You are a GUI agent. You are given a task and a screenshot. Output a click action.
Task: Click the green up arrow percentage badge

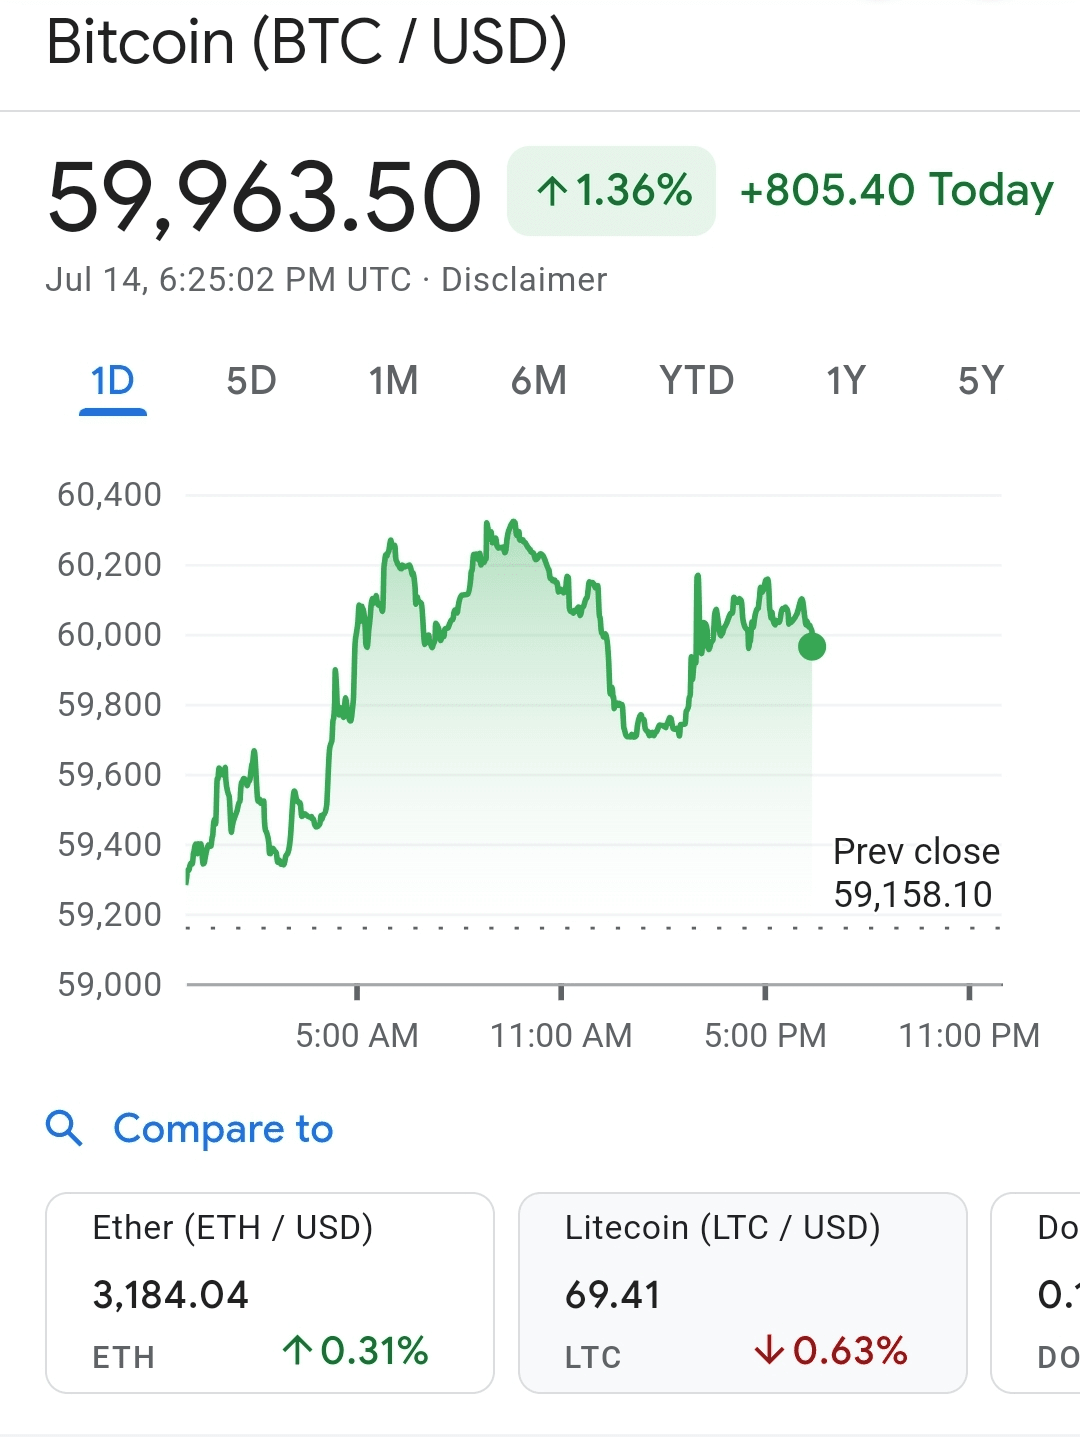coord(612,191)
